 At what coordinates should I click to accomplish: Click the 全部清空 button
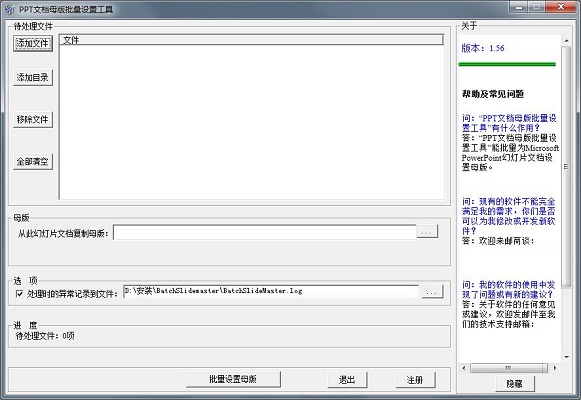click(x=33, y=161)
